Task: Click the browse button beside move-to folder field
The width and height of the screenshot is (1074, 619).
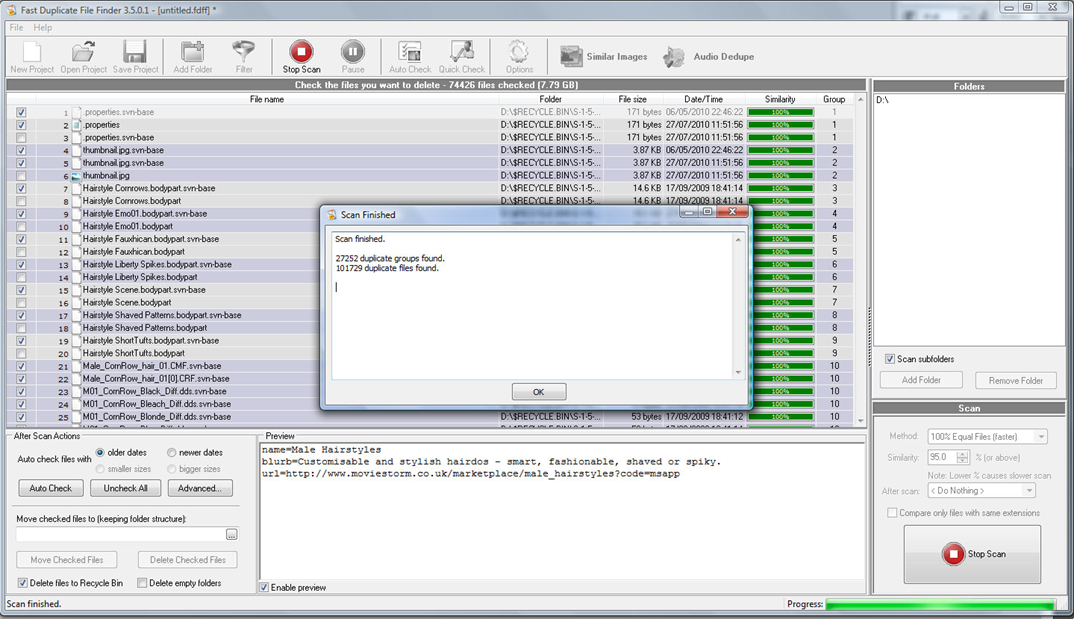Action: [x=232, y=534]
